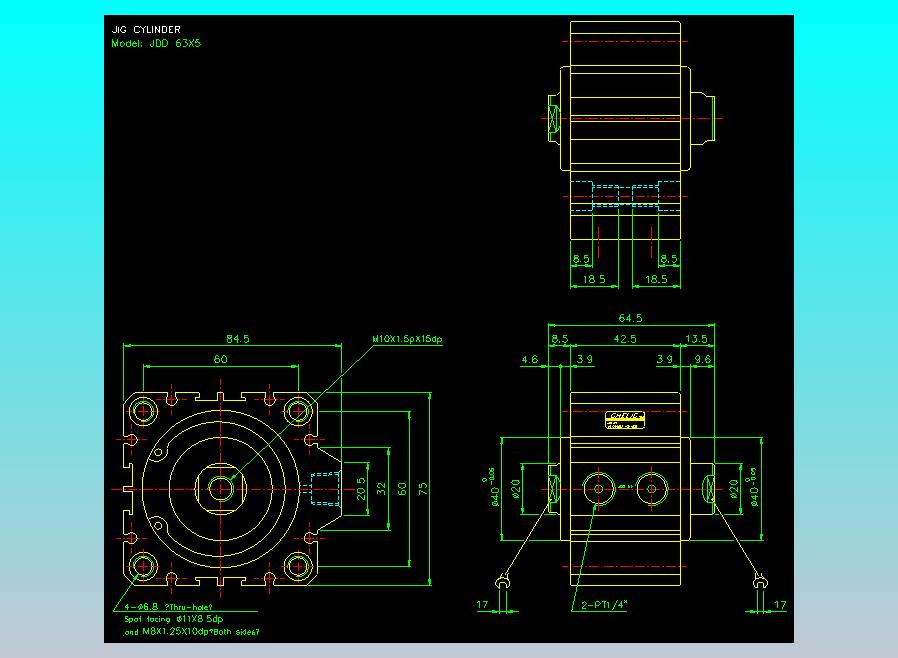Select the 13.5 dimension value
This screenshot has width=898, height=658.
click(696, 338)
